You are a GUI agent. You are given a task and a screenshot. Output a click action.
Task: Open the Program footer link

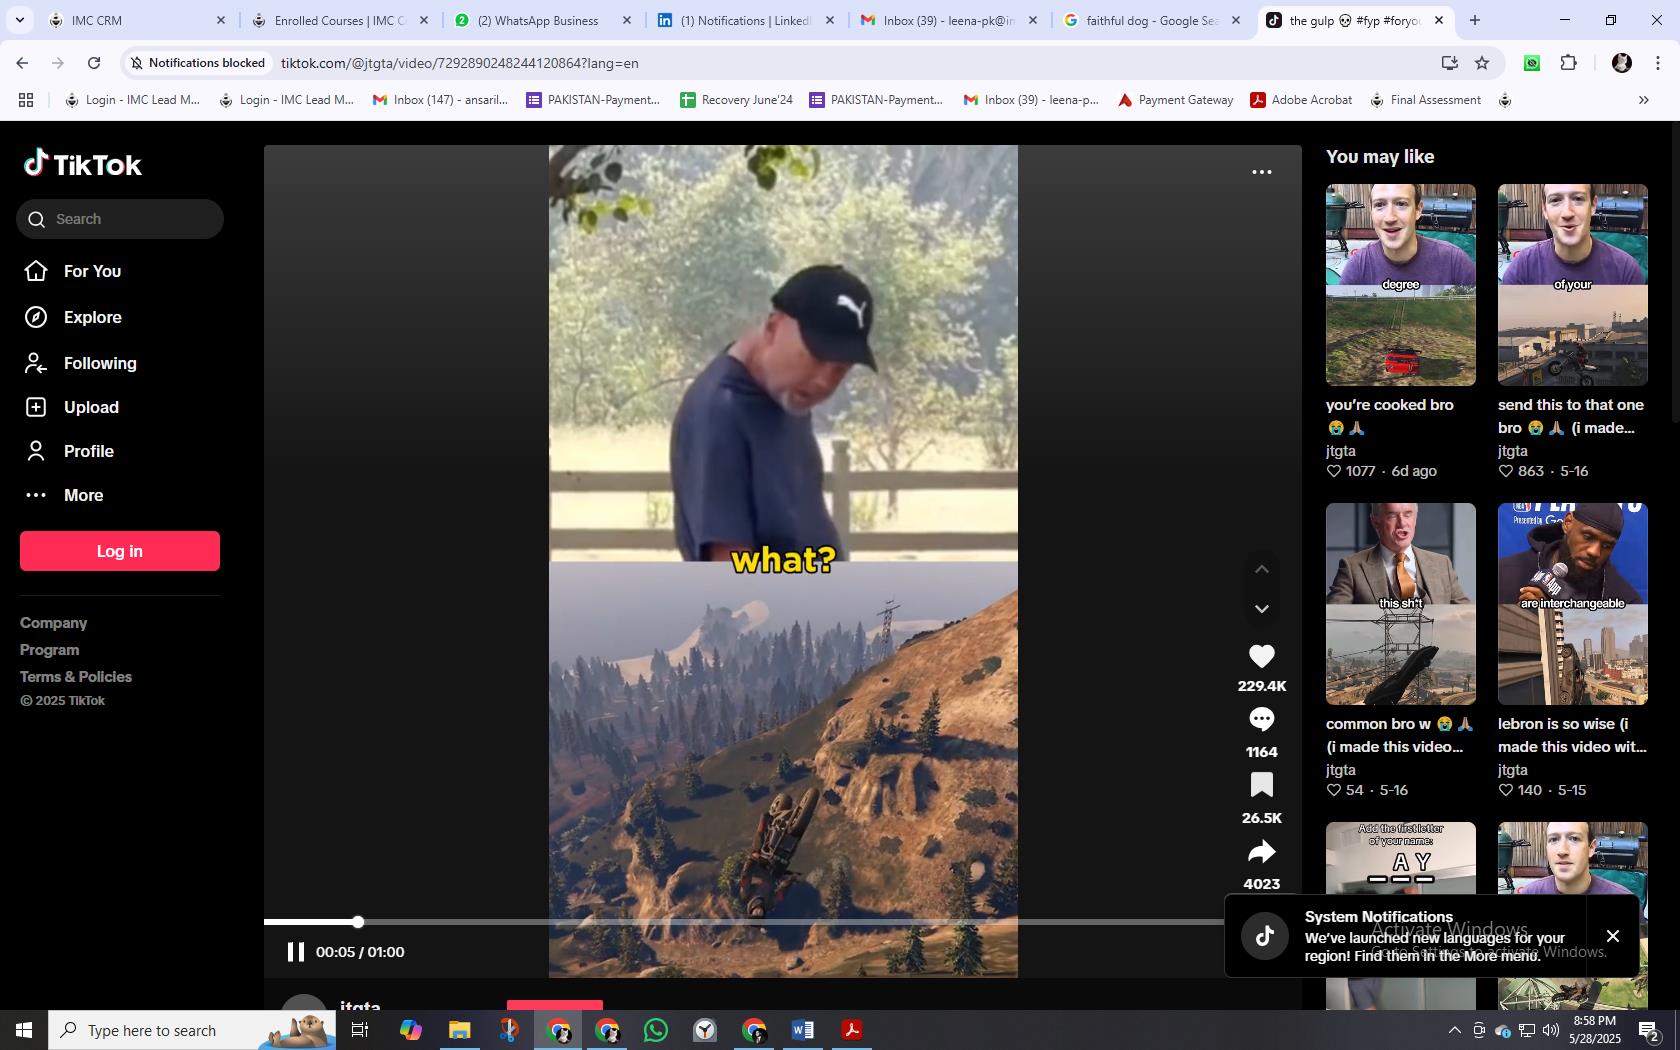50,650
